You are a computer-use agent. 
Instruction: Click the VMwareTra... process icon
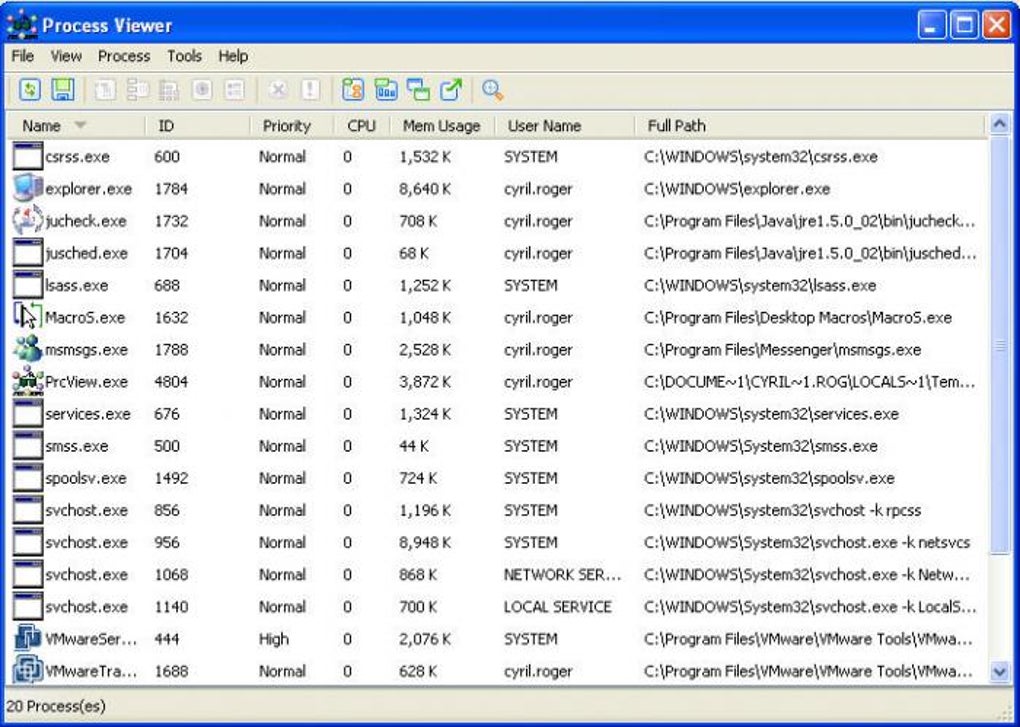[x=28, y=670]
